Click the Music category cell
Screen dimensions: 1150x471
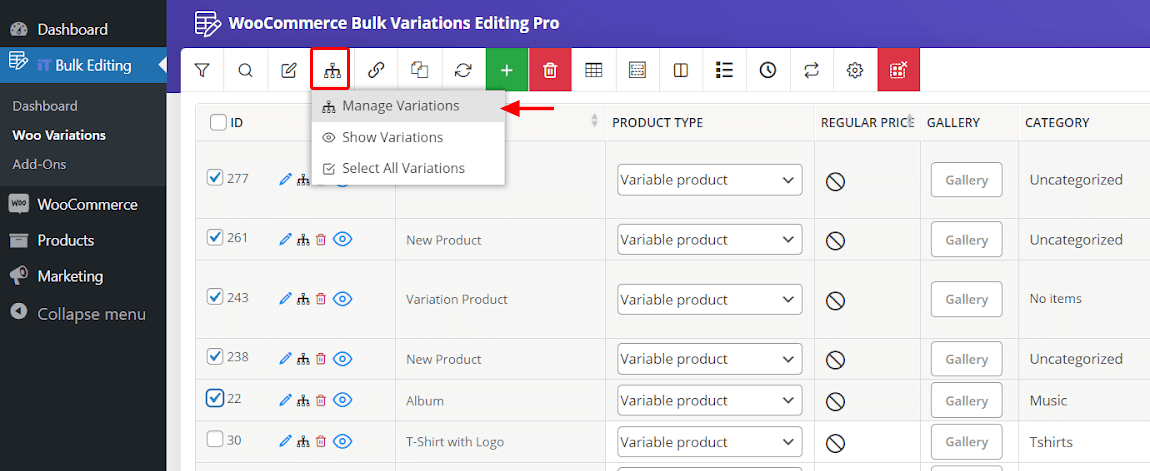pyautogui.click(x=1048, y=401)
